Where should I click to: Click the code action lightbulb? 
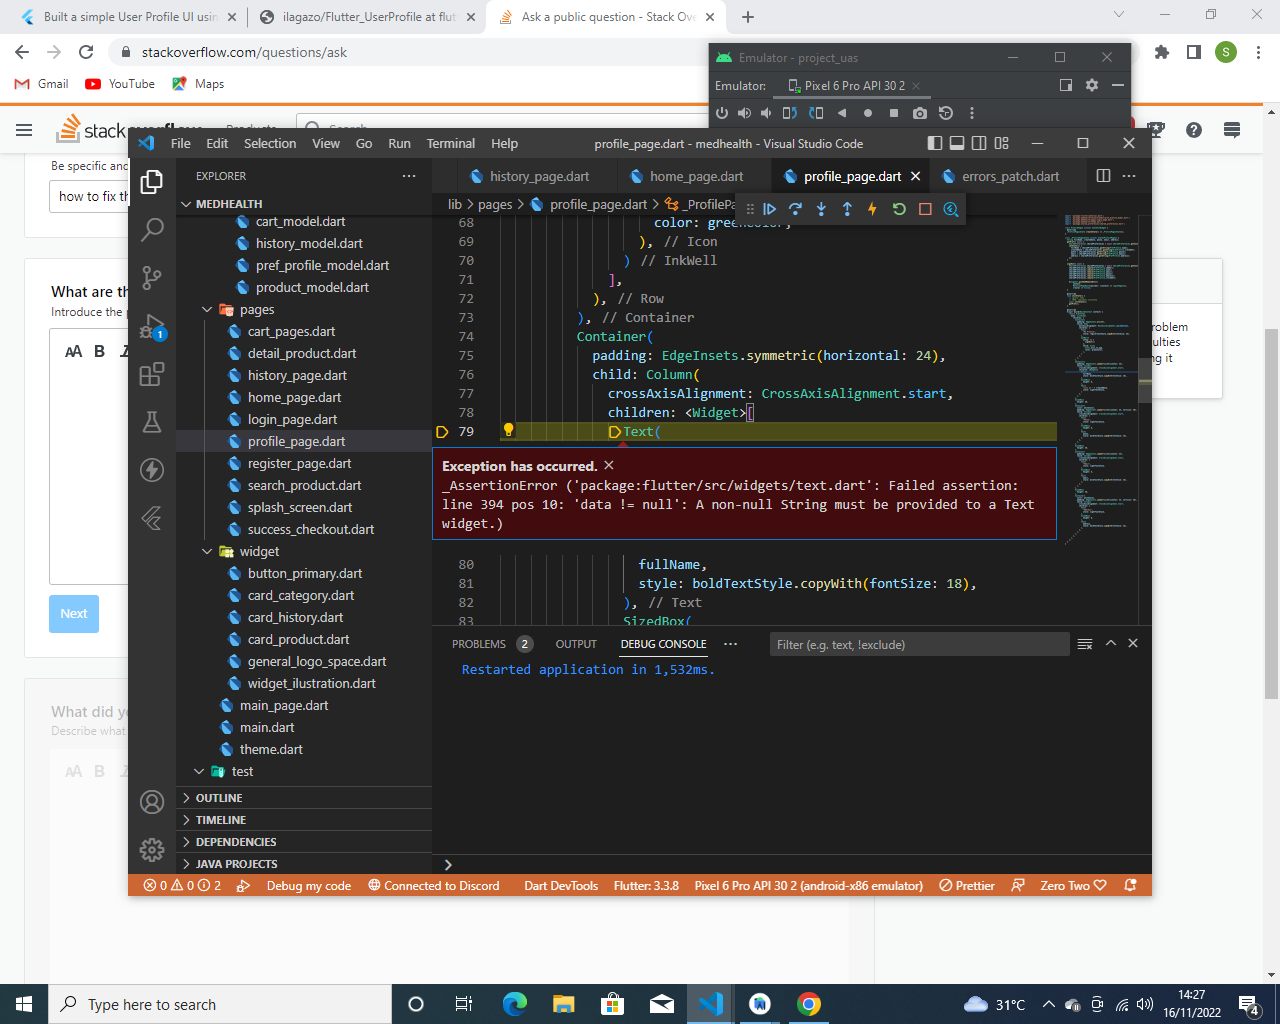click(508, 430)
